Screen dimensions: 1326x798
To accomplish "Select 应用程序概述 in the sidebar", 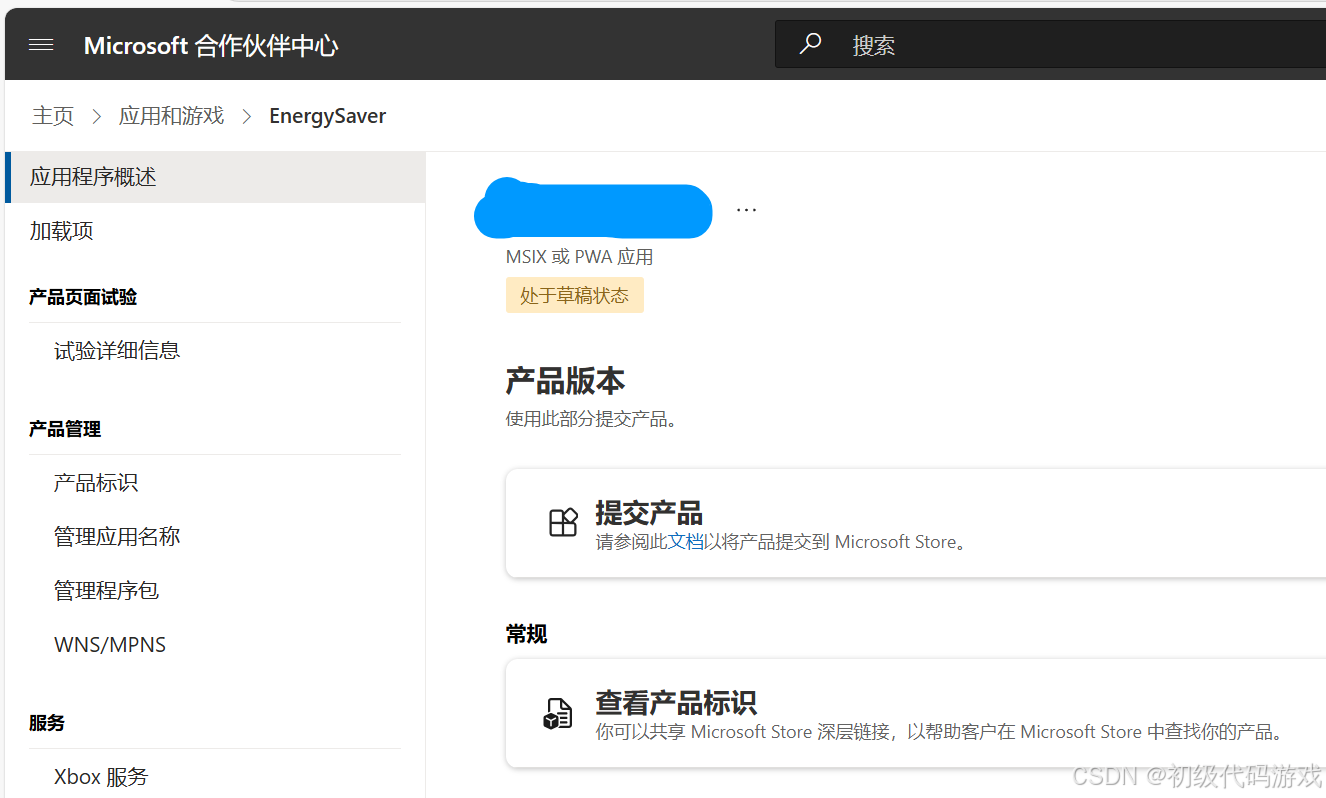I will click(x=215, y=177).
